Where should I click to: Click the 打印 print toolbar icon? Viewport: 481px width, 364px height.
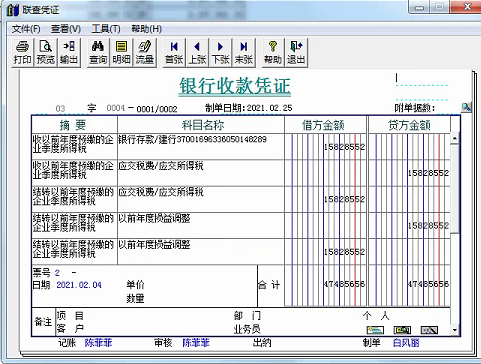click(x=22, y=52)
